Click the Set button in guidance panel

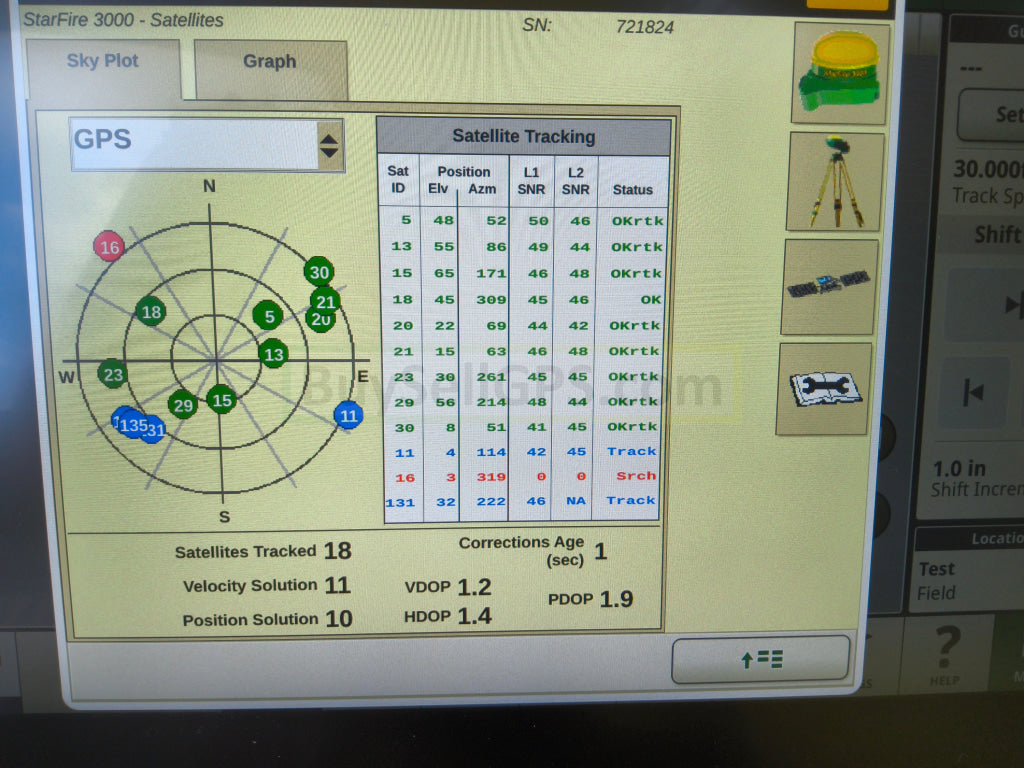point(991,115)
